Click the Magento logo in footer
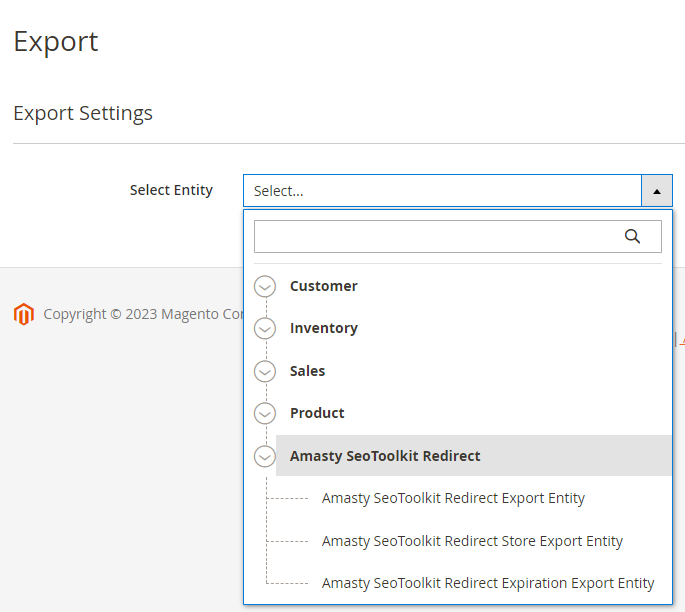 pyautogui.click(x=24, y=314)
